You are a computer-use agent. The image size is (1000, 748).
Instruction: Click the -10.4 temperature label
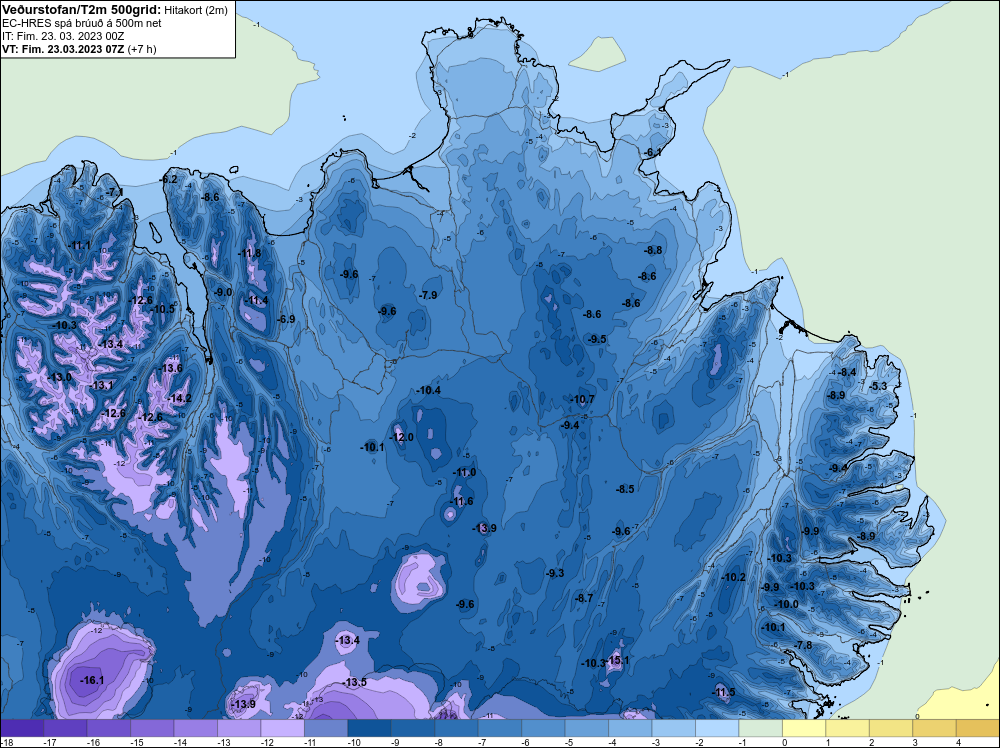pyautogui.click(x=429, y=390)
